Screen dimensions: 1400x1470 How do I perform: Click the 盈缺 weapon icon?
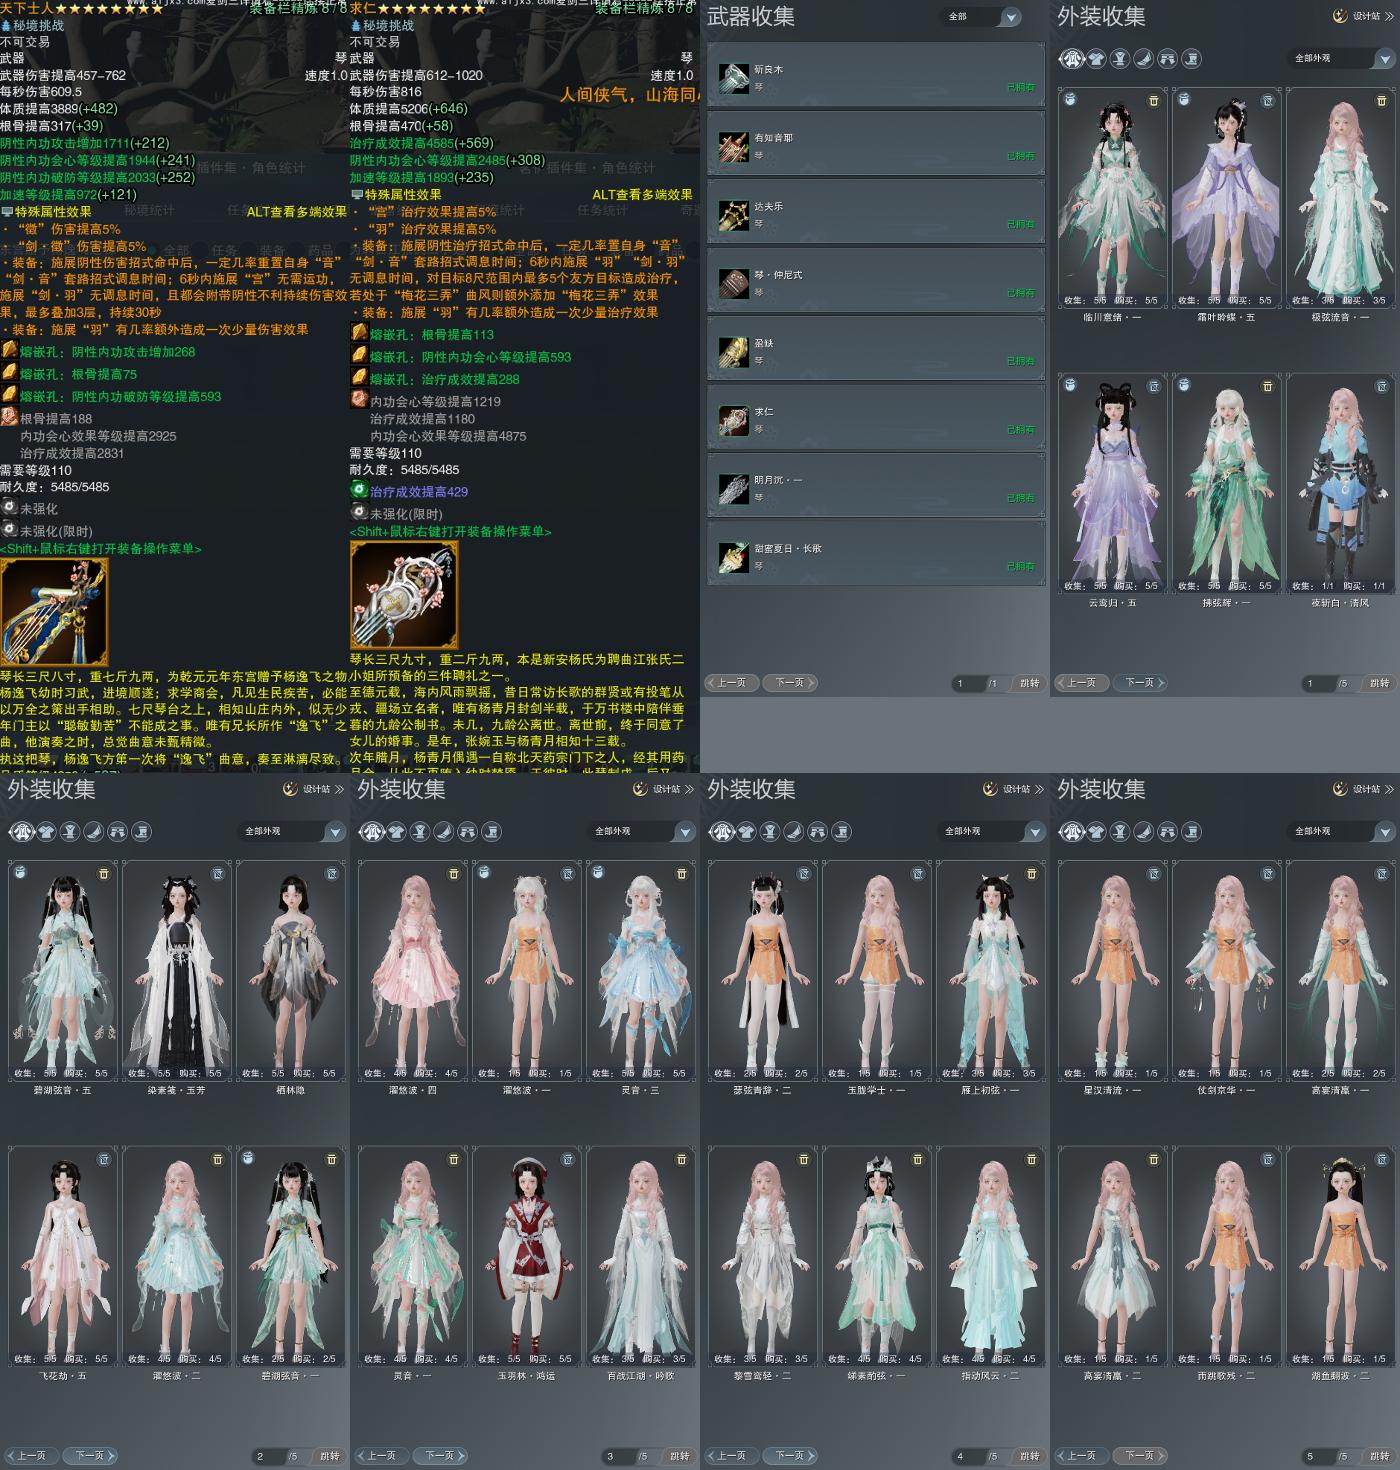(733, 352)
